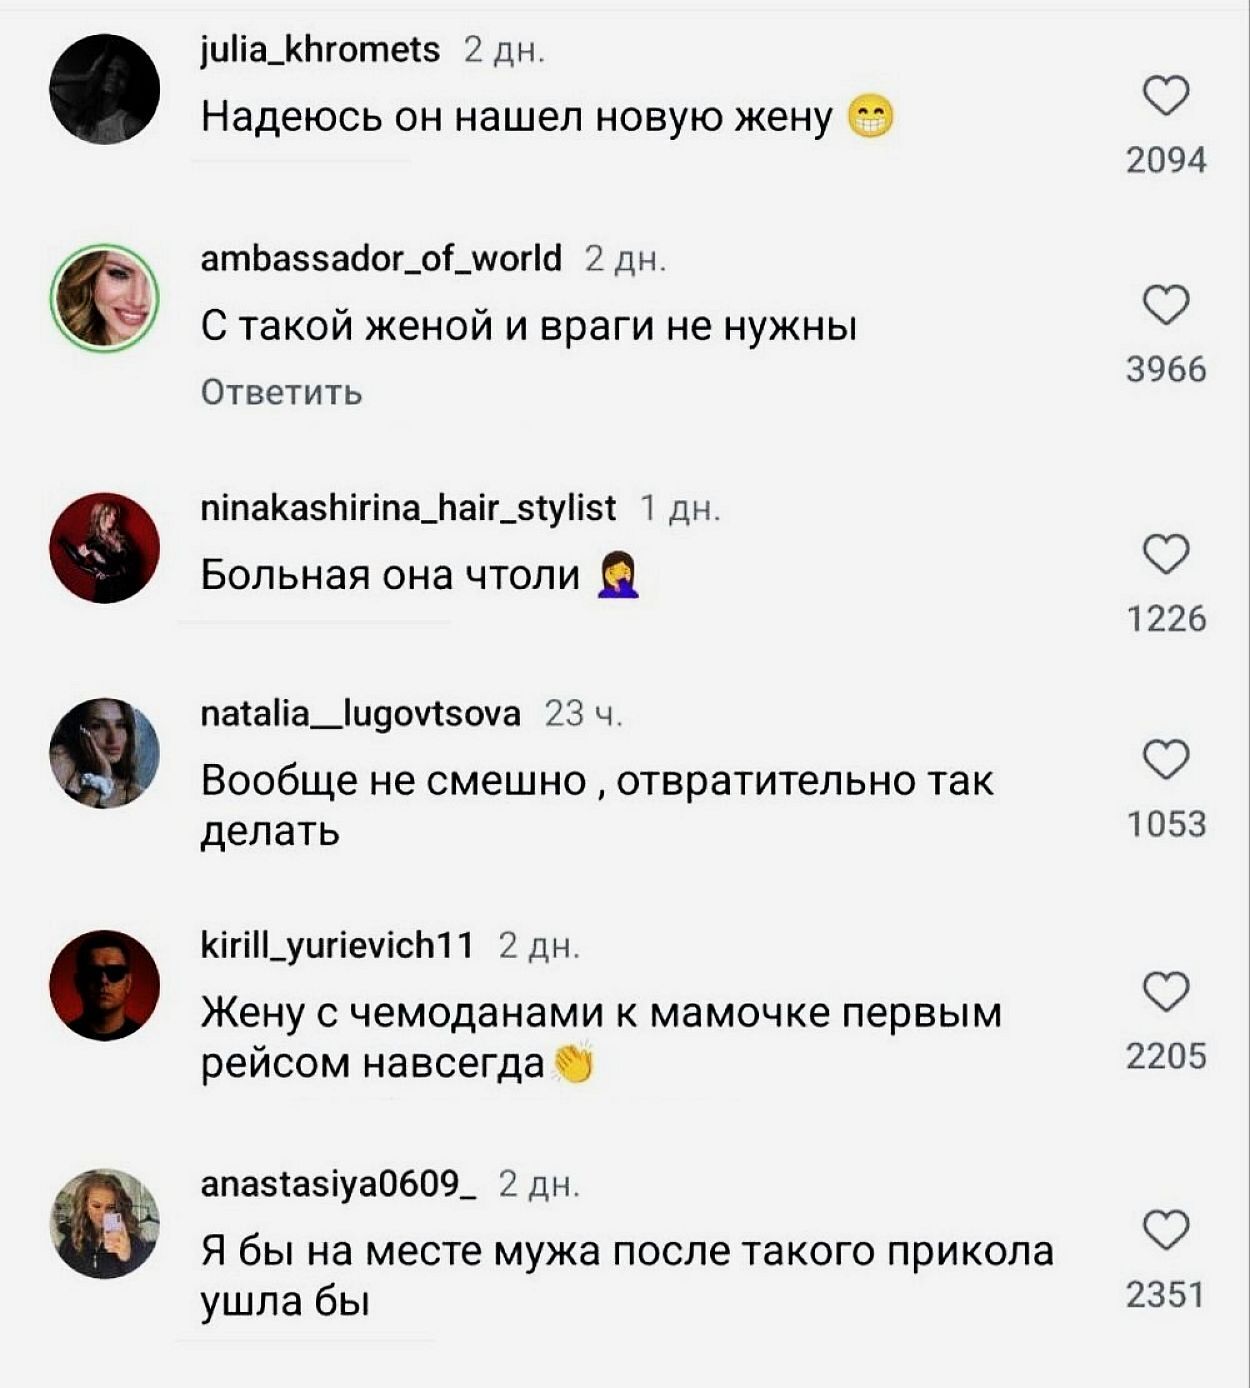Open natalia__lugovtsova's profile photo

[x=105, y=752]
